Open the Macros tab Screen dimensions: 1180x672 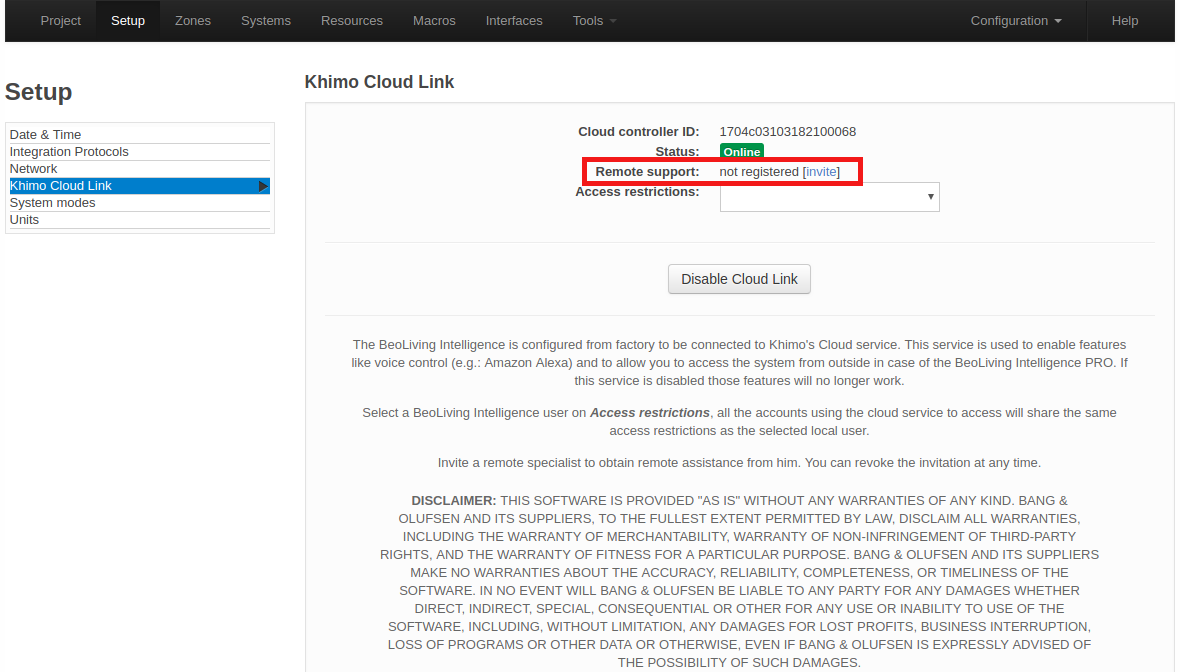(x=434, y=21)
